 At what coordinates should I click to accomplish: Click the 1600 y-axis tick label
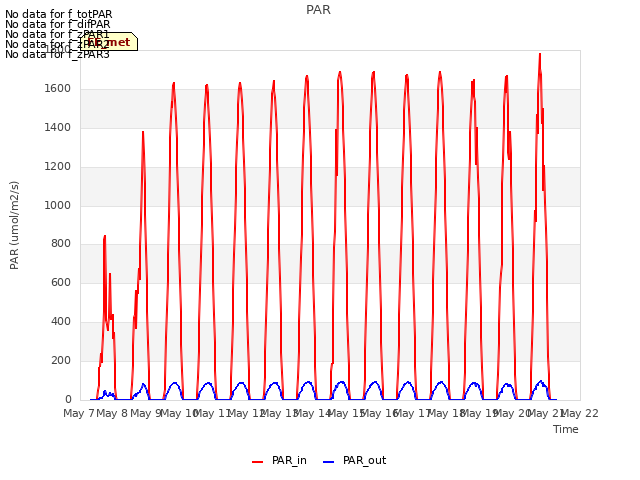[58, 89]
